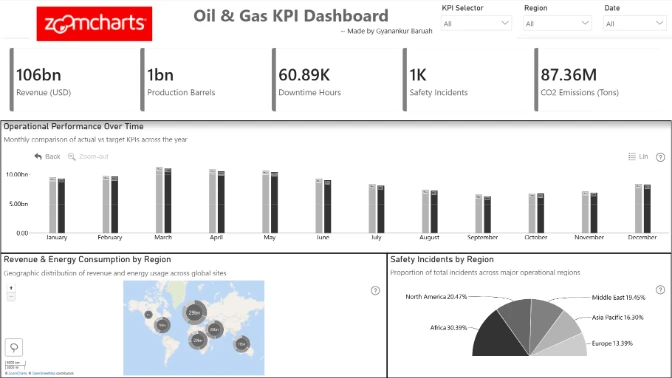Activate the lasso selection tool on the map
The image size is (672, 378).
point(14,347)
